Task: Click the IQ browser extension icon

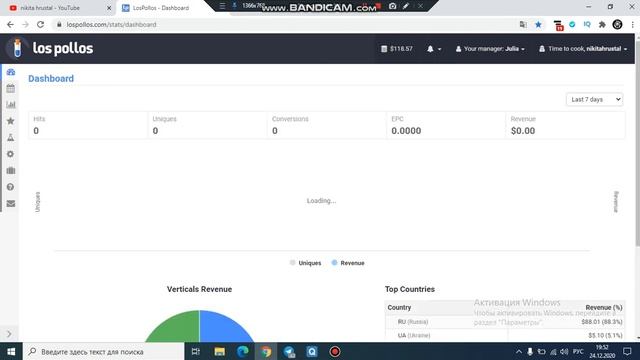Action: 587,24
